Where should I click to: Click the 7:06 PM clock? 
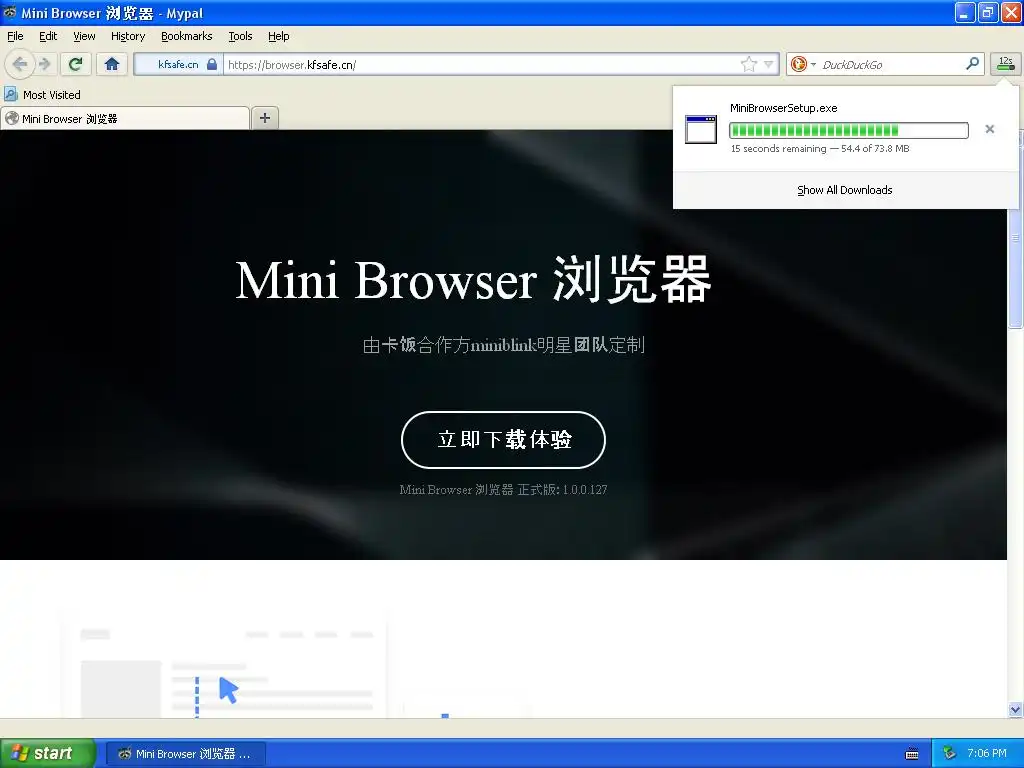987,753
